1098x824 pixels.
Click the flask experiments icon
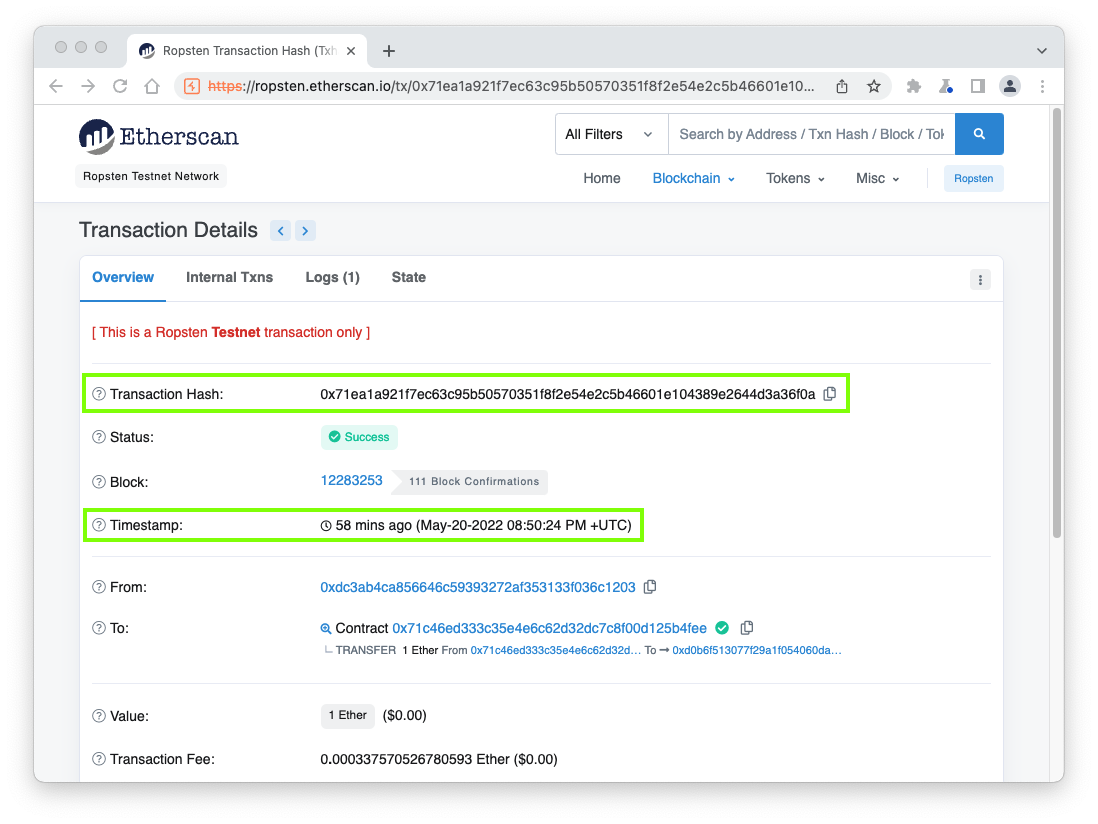click(x=946, y=86)
